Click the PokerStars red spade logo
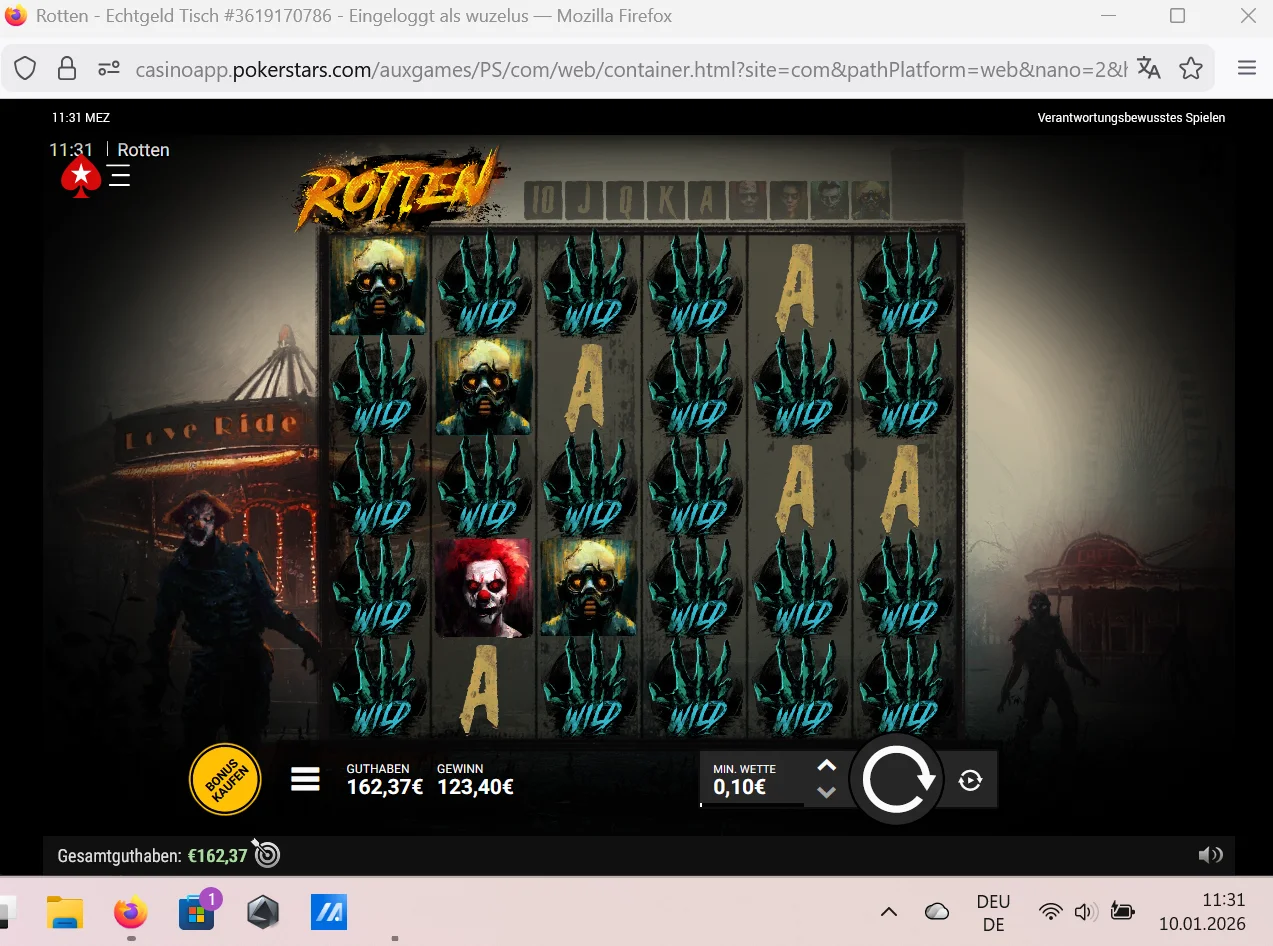Screen dimensions: 1273x946 81,177
